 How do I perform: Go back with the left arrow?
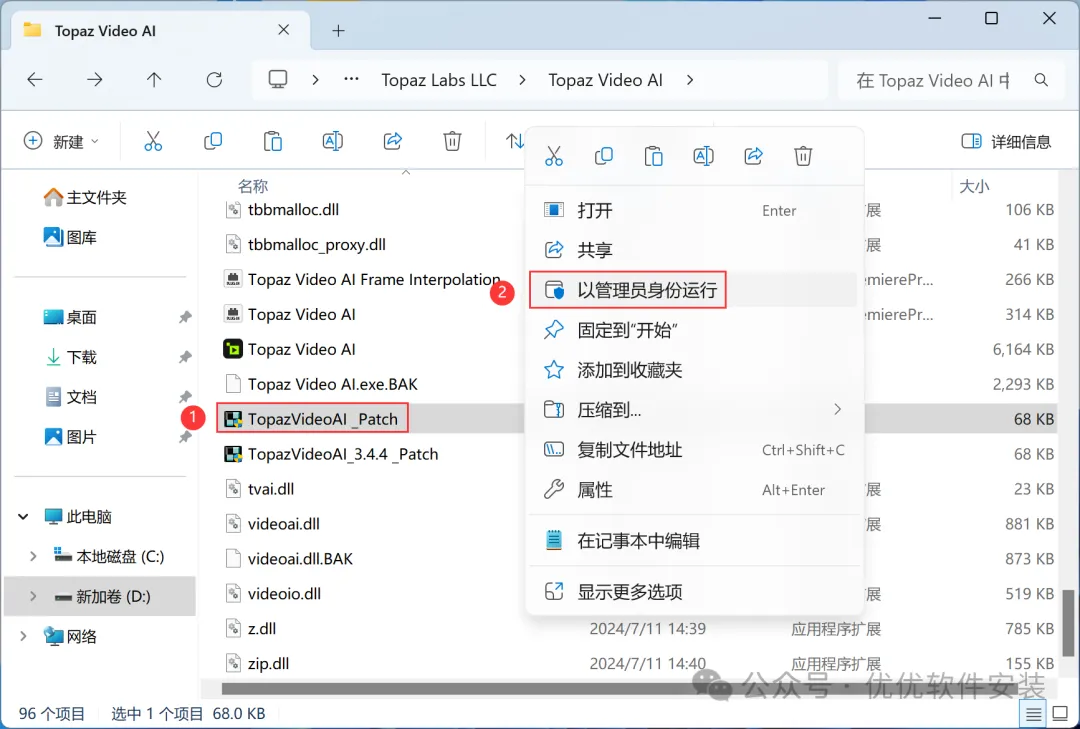click(34, 80)
